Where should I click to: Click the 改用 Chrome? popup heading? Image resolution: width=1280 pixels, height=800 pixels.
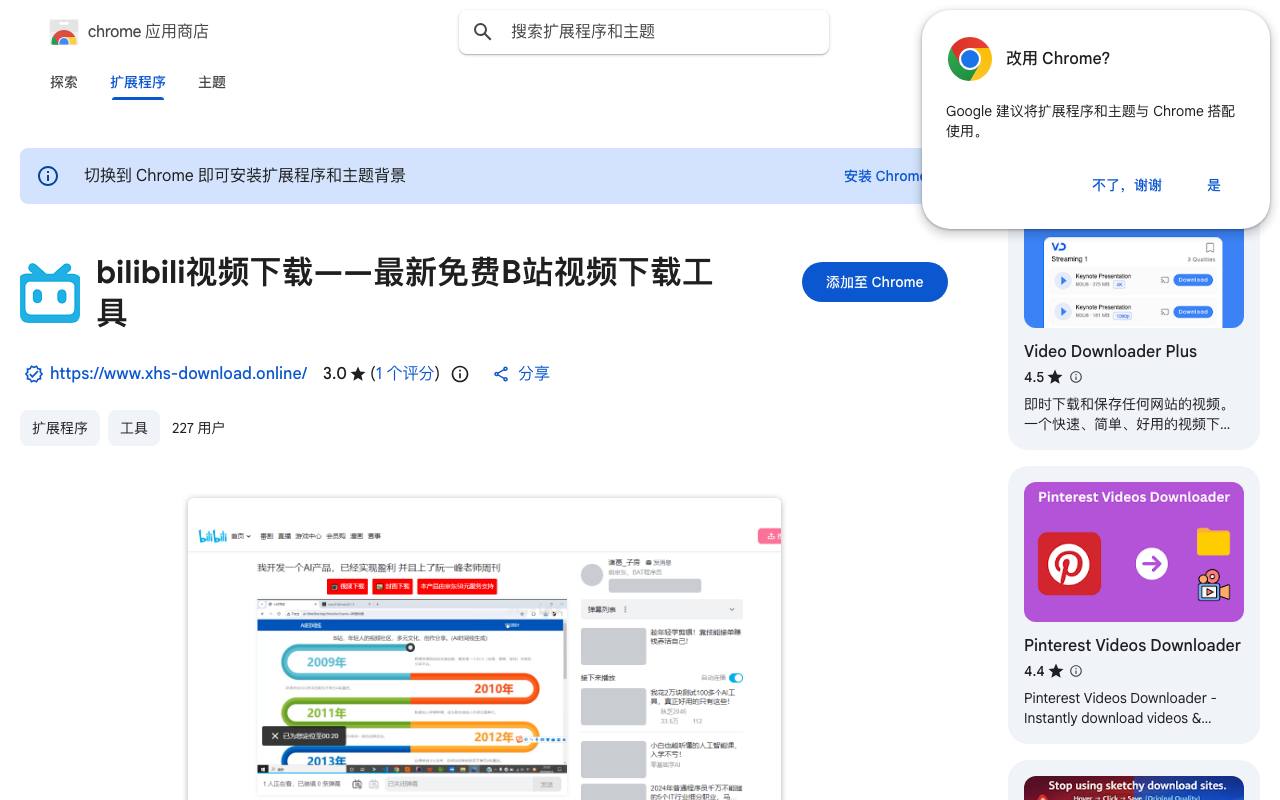tap(1058, 59)
